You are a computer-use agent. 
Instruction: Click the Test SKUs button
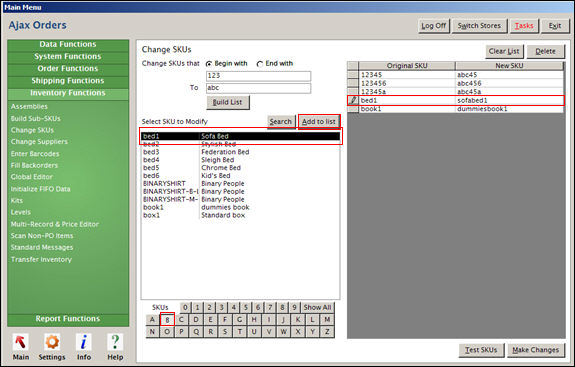(x=481, y=350)
